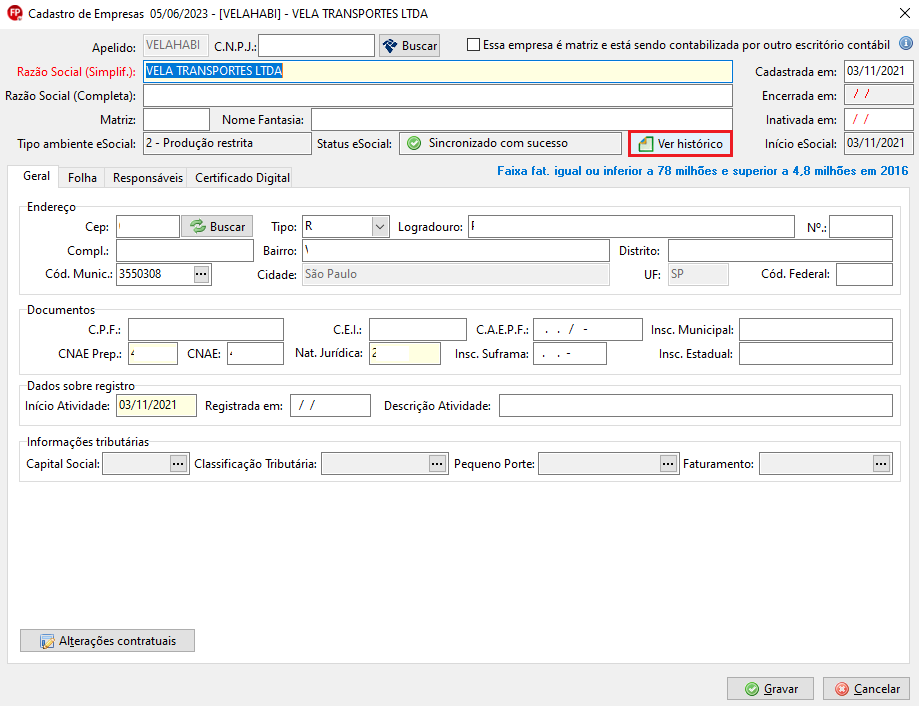Click the Registrada em date field
This screenshot has width=919, height=706.
pyautogui.click(x=331, y=405)
